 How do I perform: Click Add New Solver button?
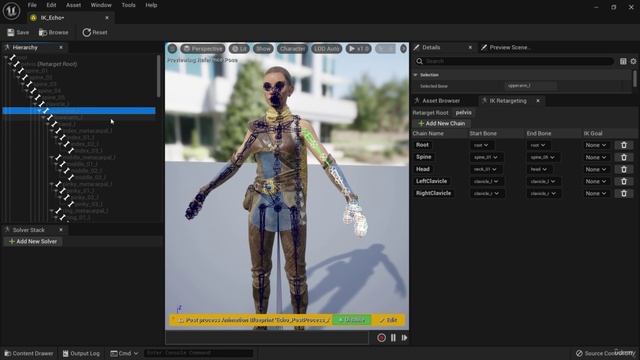tap(33, 242)
